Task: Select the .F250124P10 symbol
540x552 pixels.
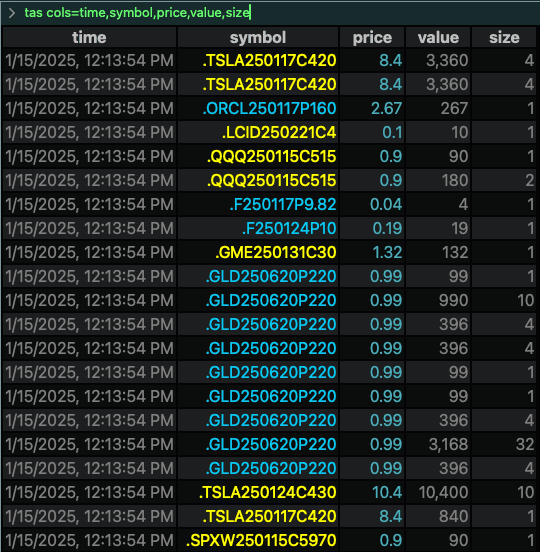Action: click(289, 228)
